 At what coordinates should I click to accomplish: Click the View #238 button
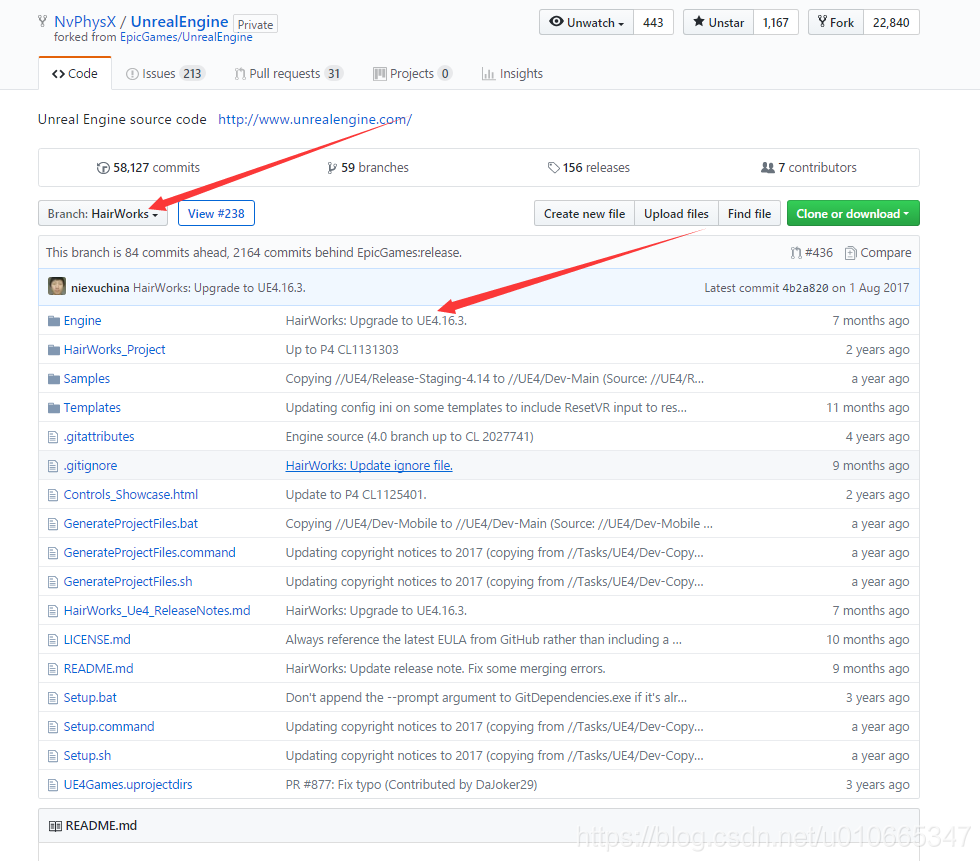tap(216, 214)
